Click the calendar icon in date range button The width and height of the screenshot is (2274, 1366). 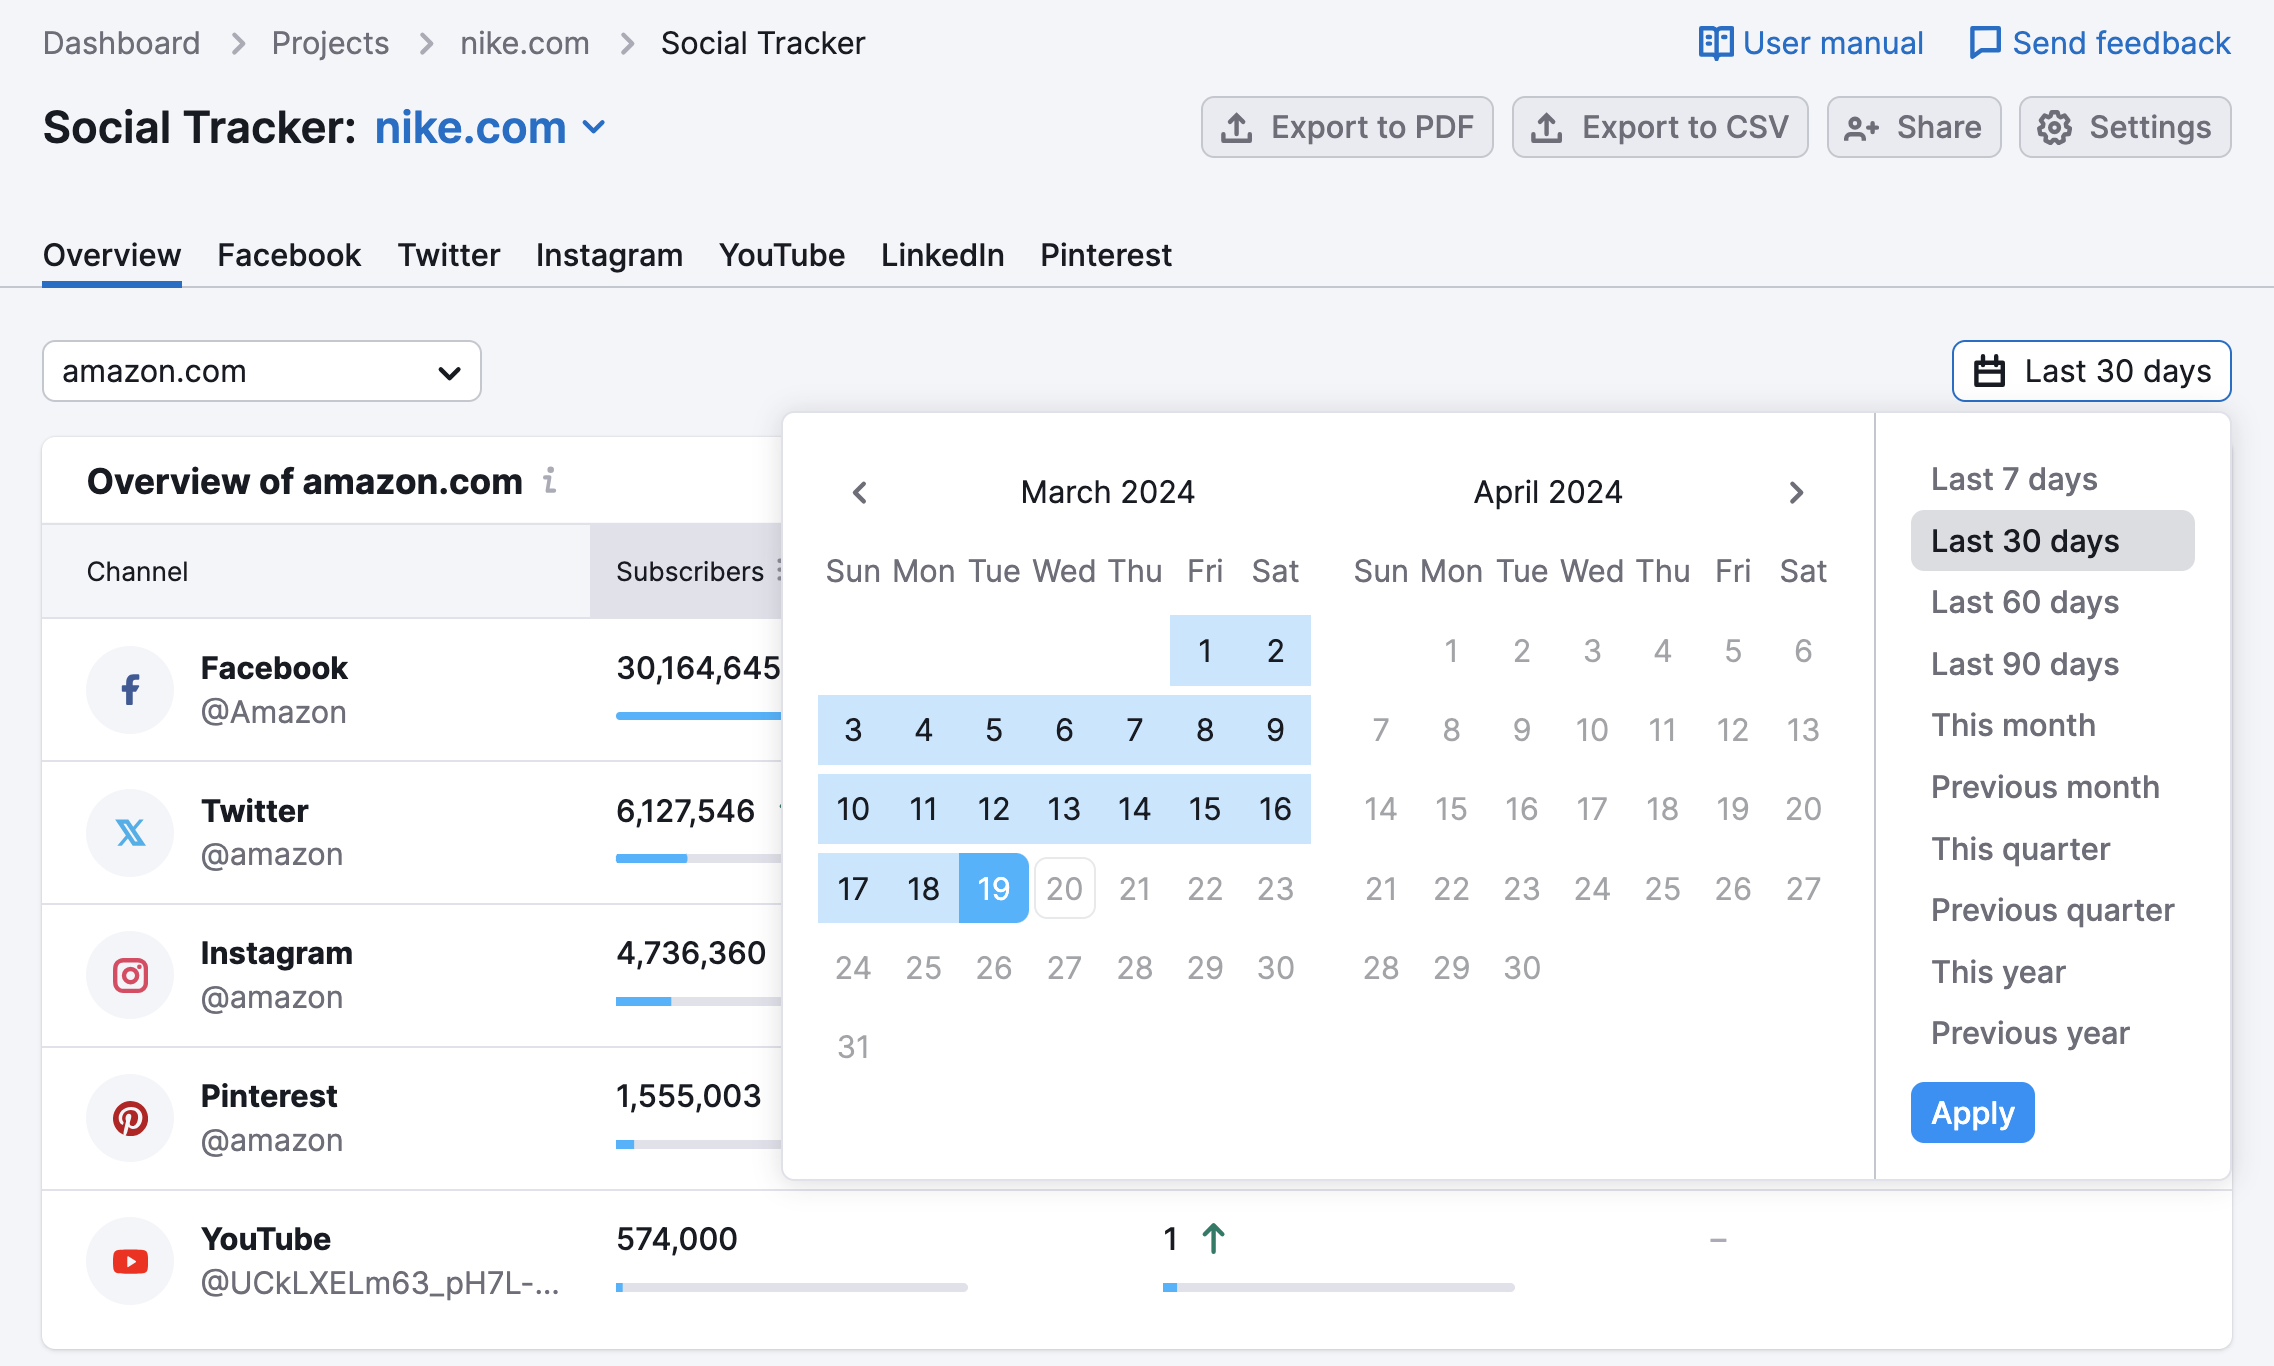[x=1989, y=371]
